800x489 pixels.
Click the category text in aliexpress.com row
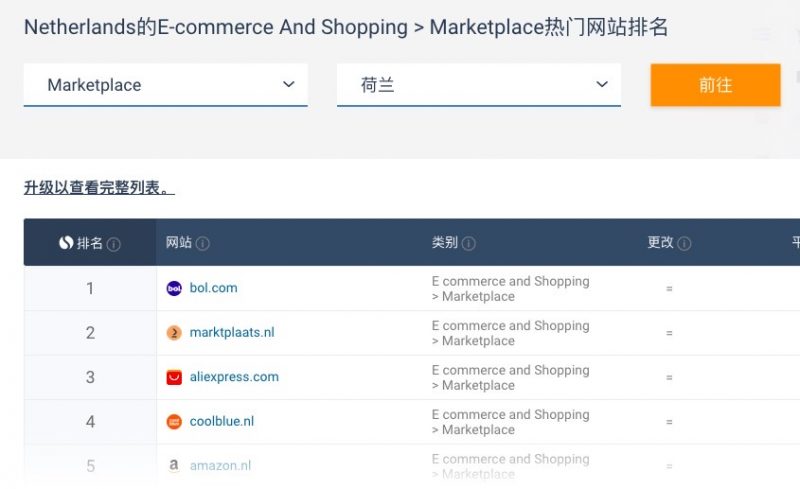pyautogui.click(x=510, y=378)
